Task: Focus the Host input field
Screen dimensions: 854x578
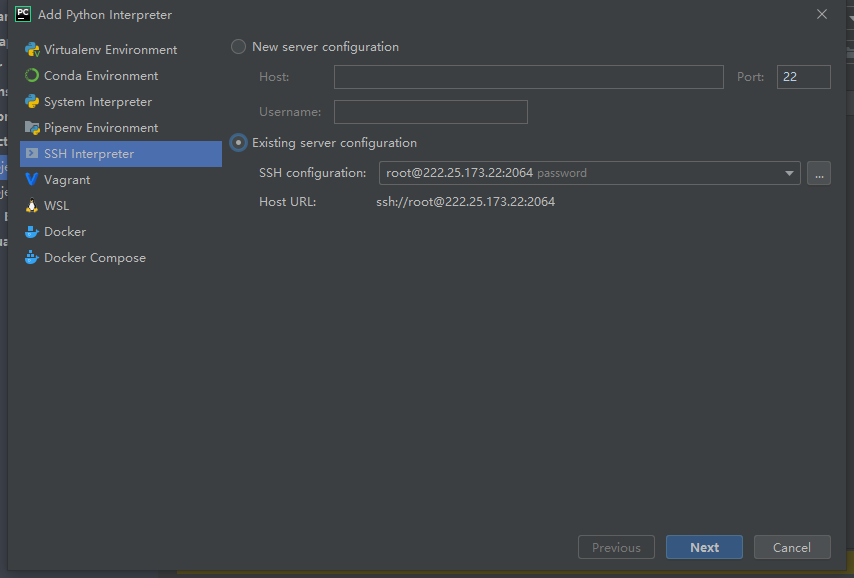Action: click(x=528, y=77)
